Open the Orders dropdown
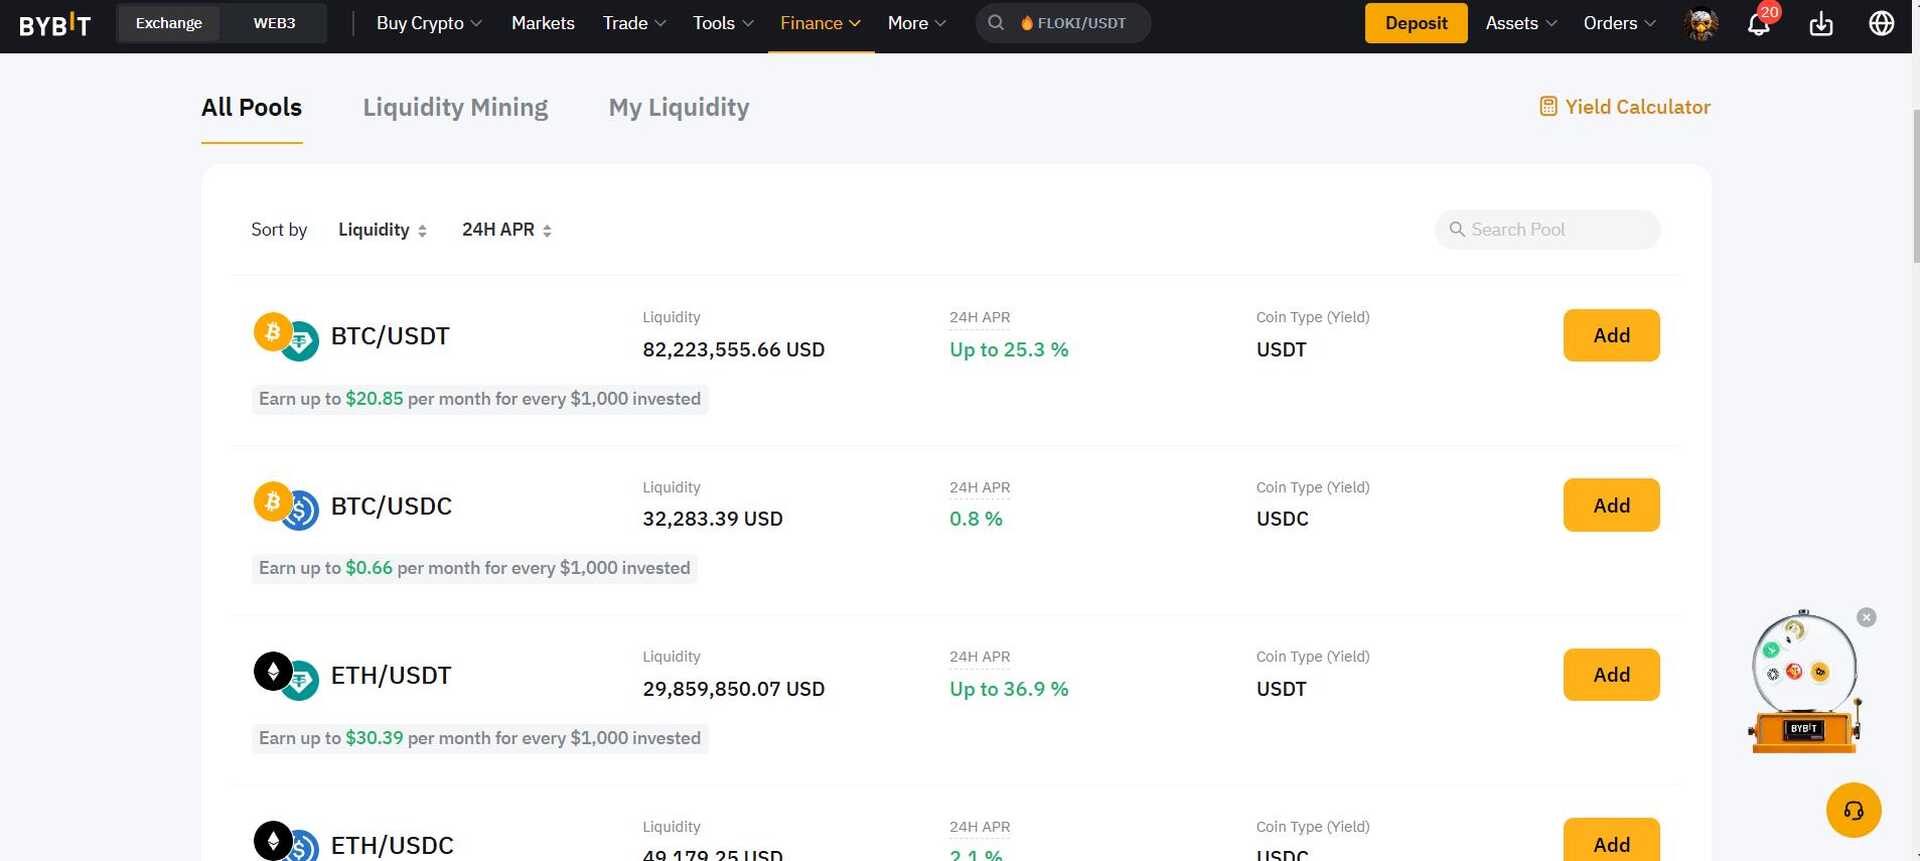Viewport: 1920px width, 861px height. tap(1619, 23)
